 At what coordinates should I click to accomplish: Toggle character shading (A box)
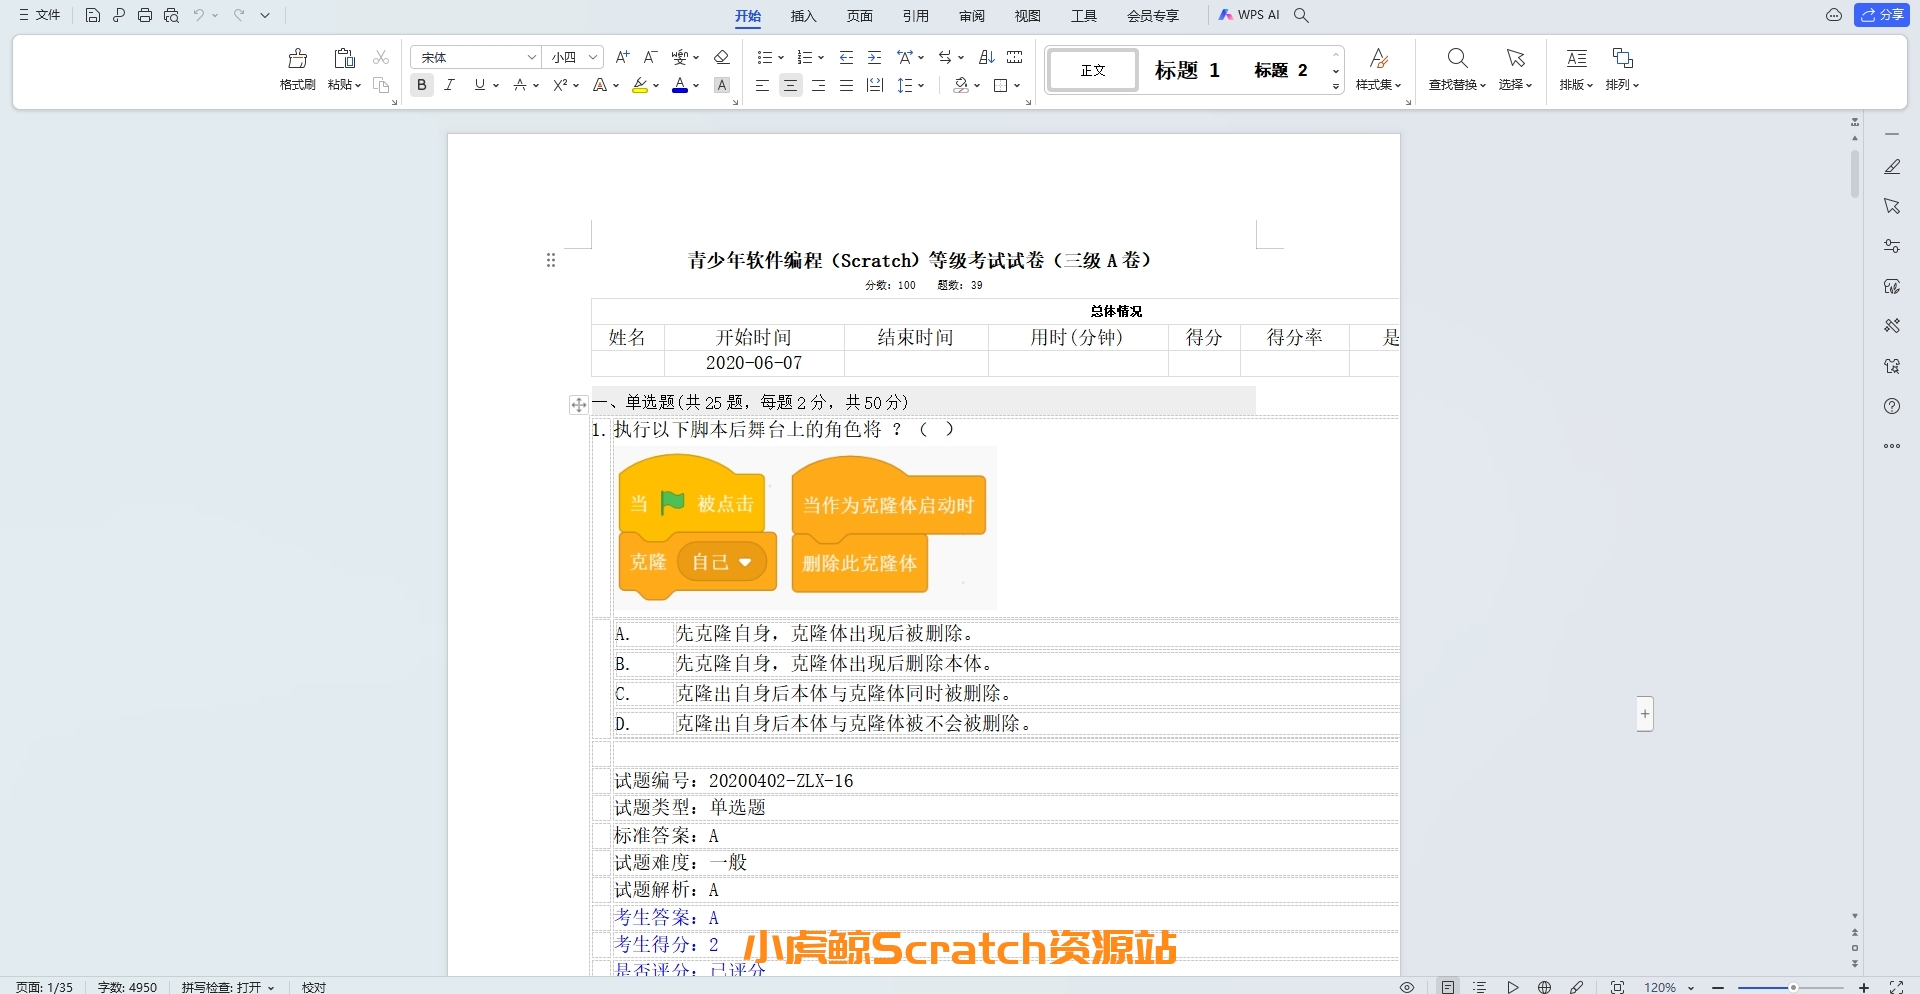[x=722, y=86]
